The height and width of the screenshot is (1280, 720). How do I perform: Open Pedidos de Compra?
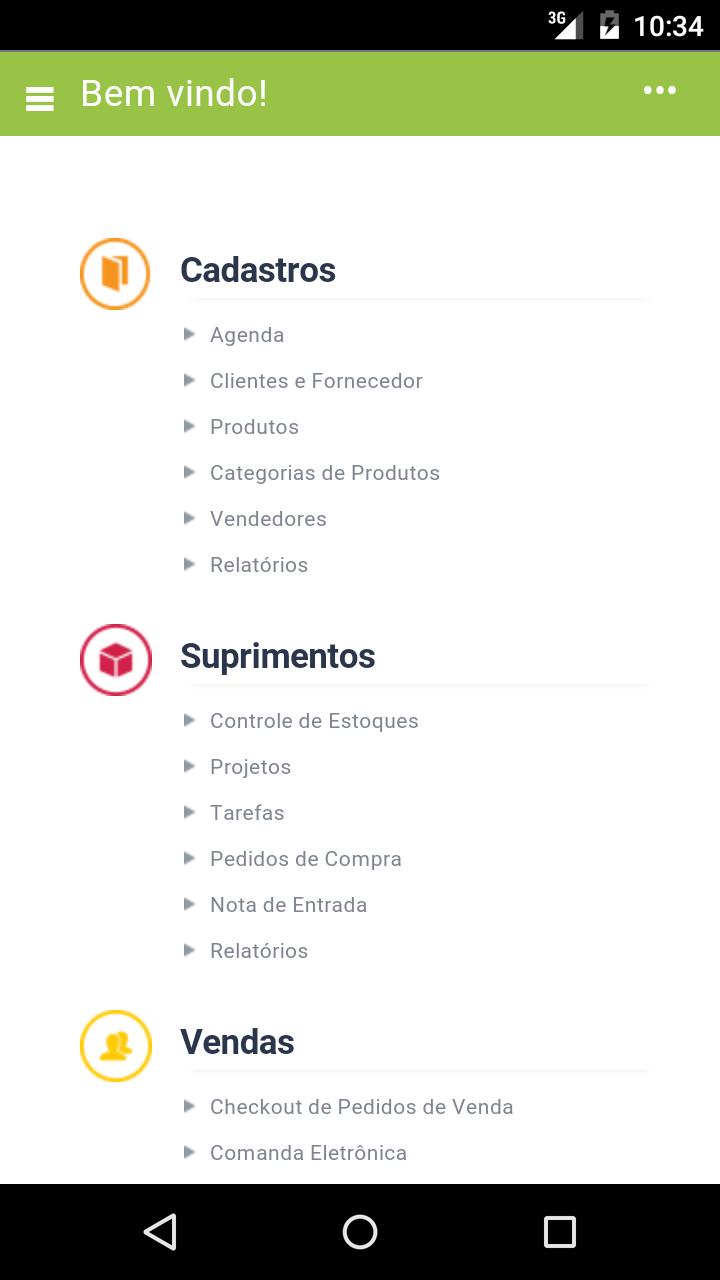pos(306,859)
